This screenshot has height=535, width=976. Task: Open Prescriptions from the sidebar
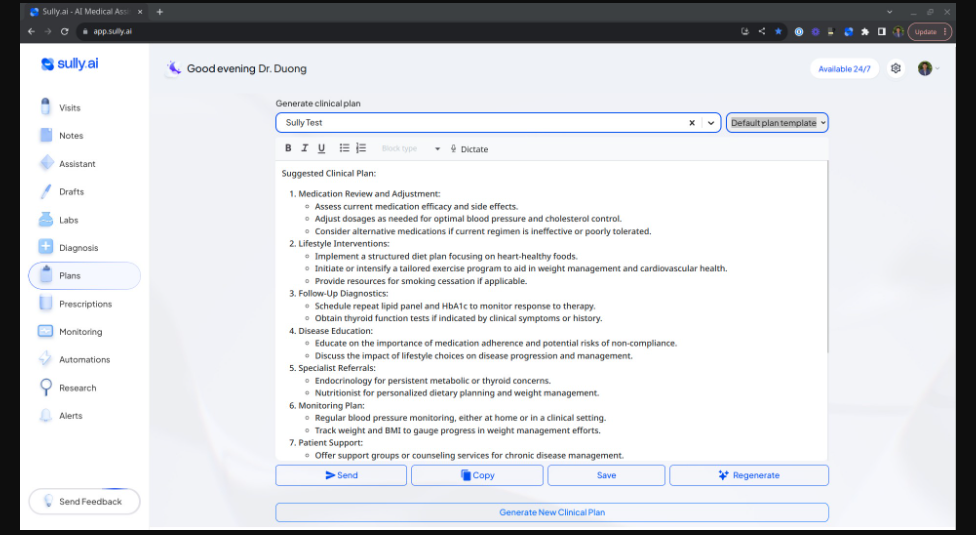[x=85, y=304]
